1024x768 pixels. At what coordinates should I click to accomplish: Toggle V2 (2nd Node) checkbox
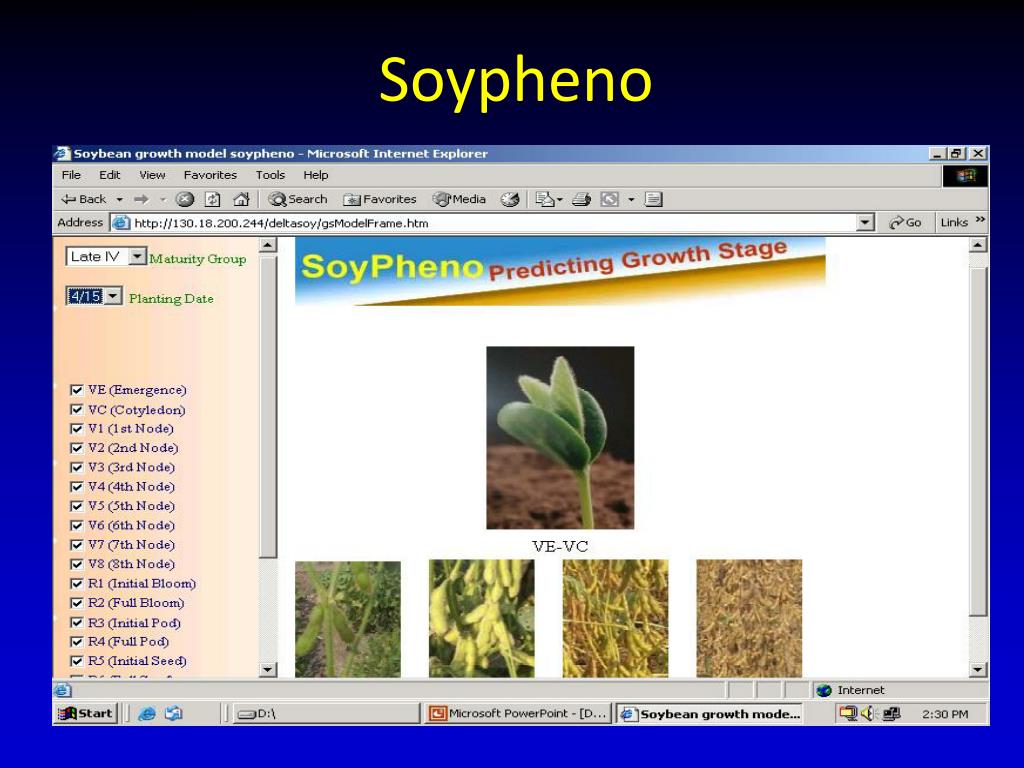point(76,449)
